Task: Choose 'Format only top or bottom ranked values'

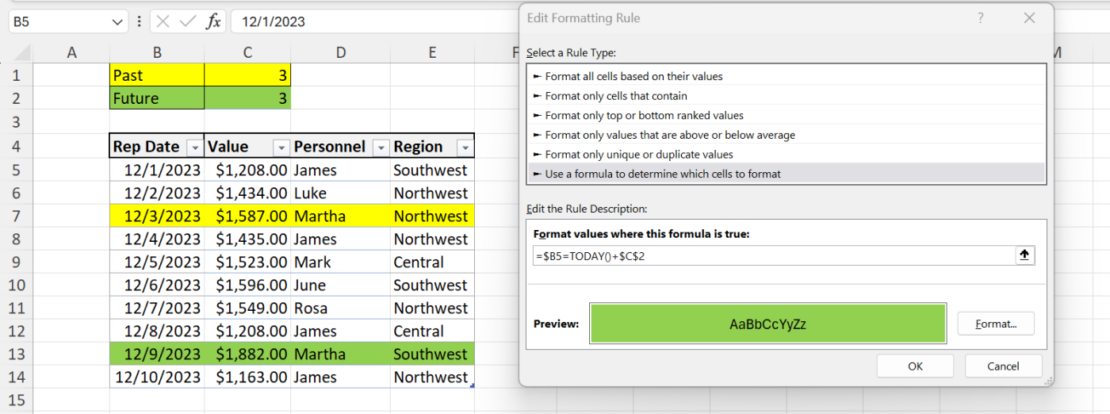Action: click(643, 115)
